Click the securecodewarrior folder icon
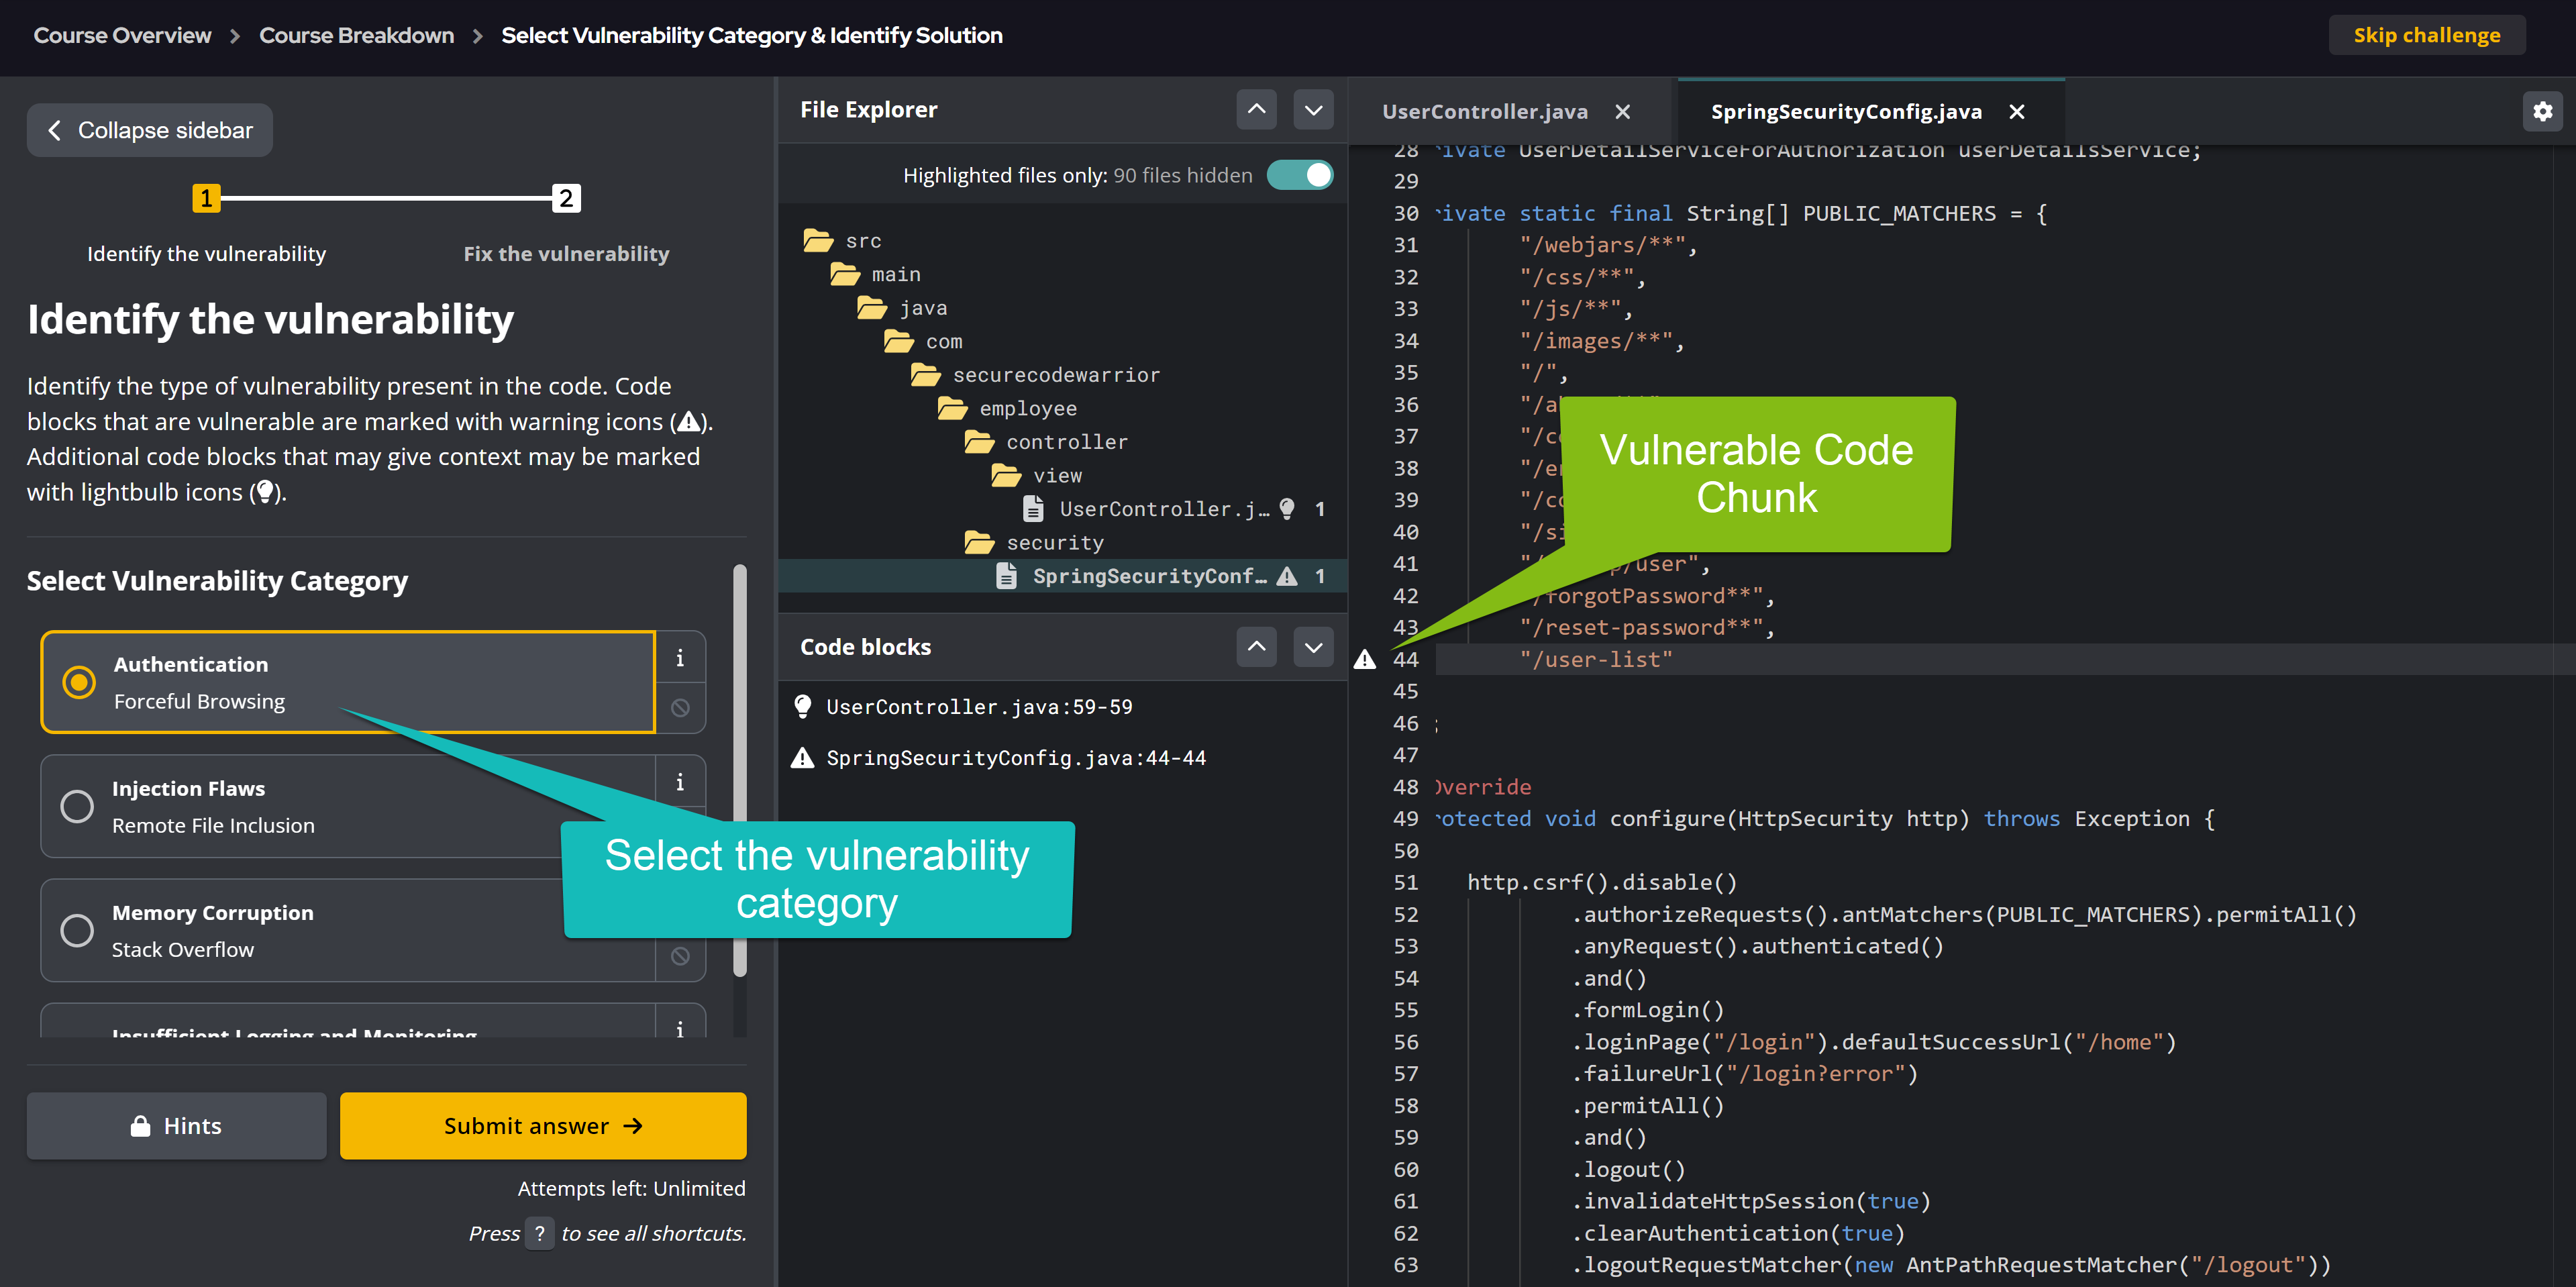Viewport: 2576px width, 1287px height. click(926, 375)
